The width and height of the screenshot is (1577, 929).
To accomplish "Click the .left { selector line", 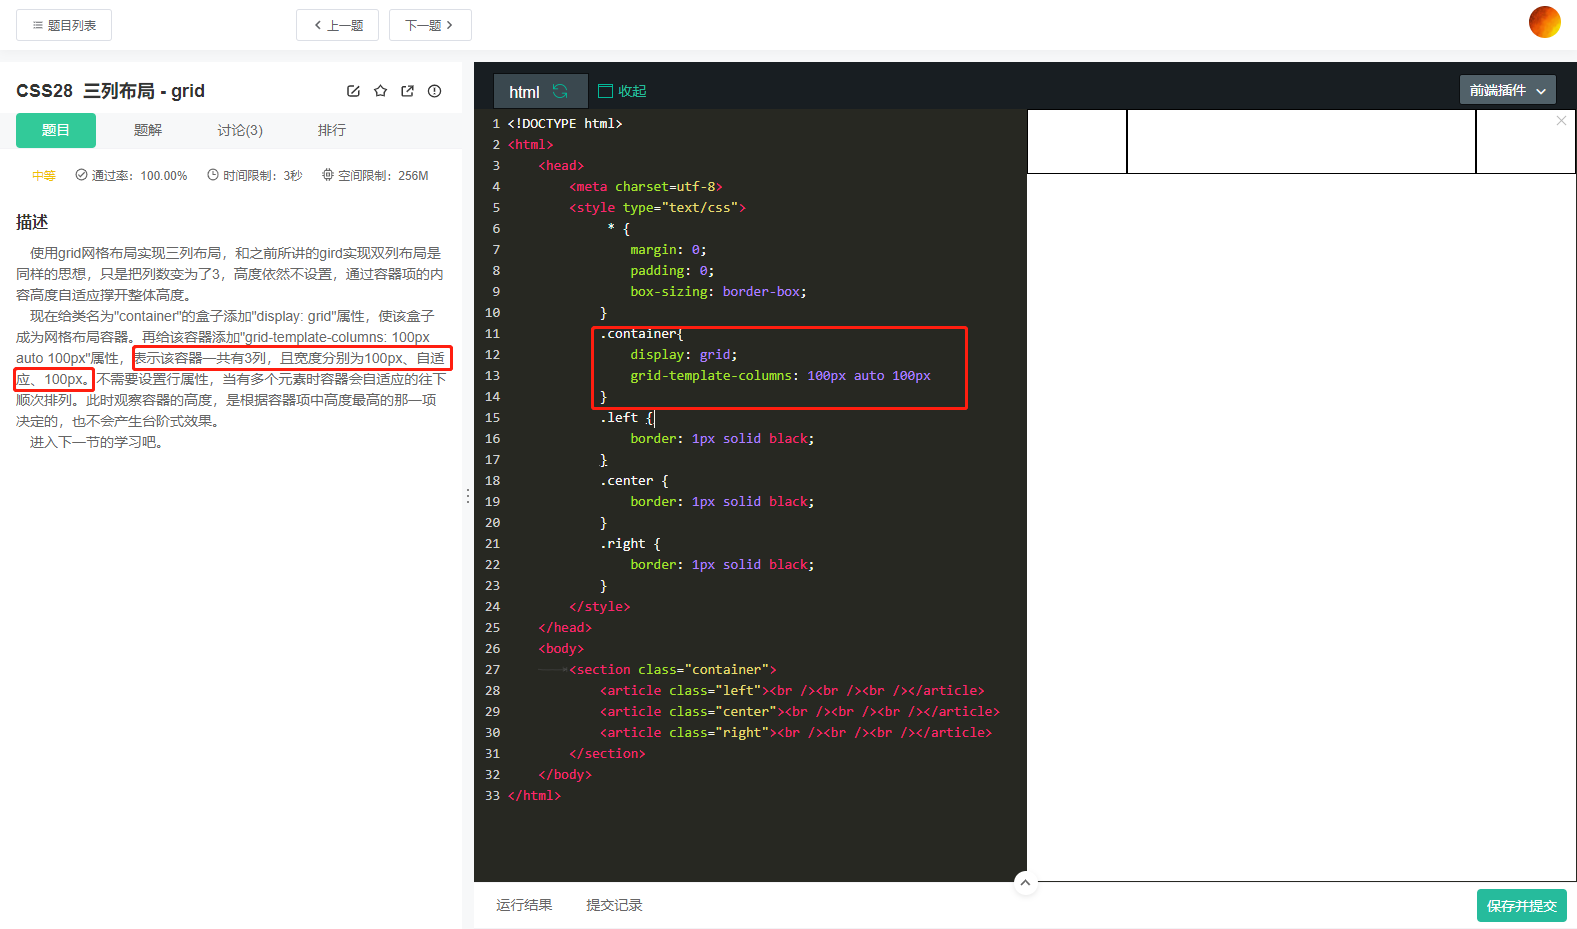I will 627,418.
